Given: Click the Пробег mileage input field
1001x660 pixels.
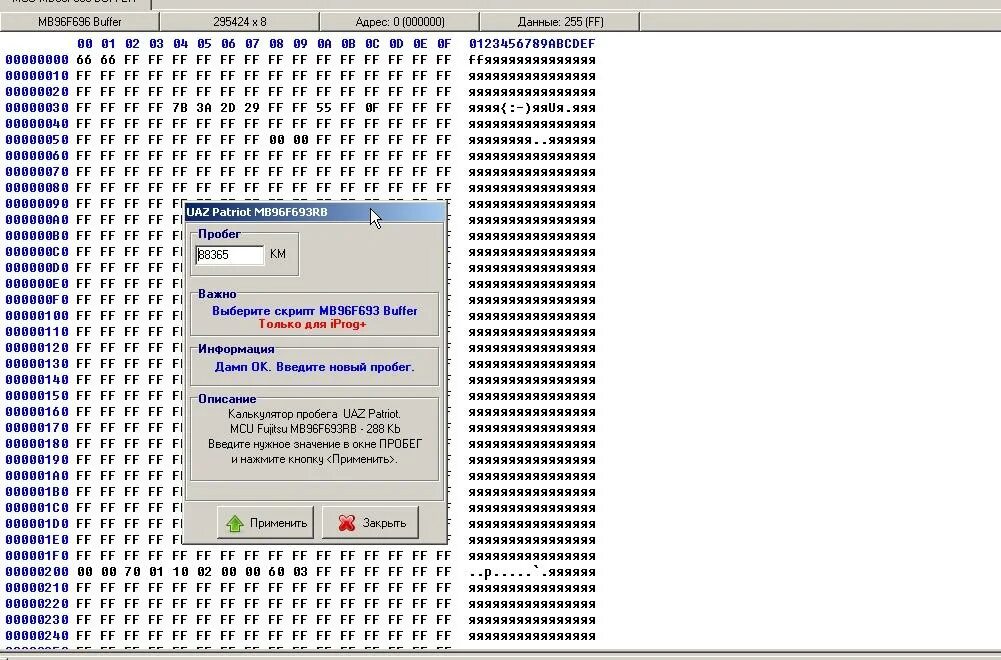Looking at the screenshot, I should [x=230, y=255].
